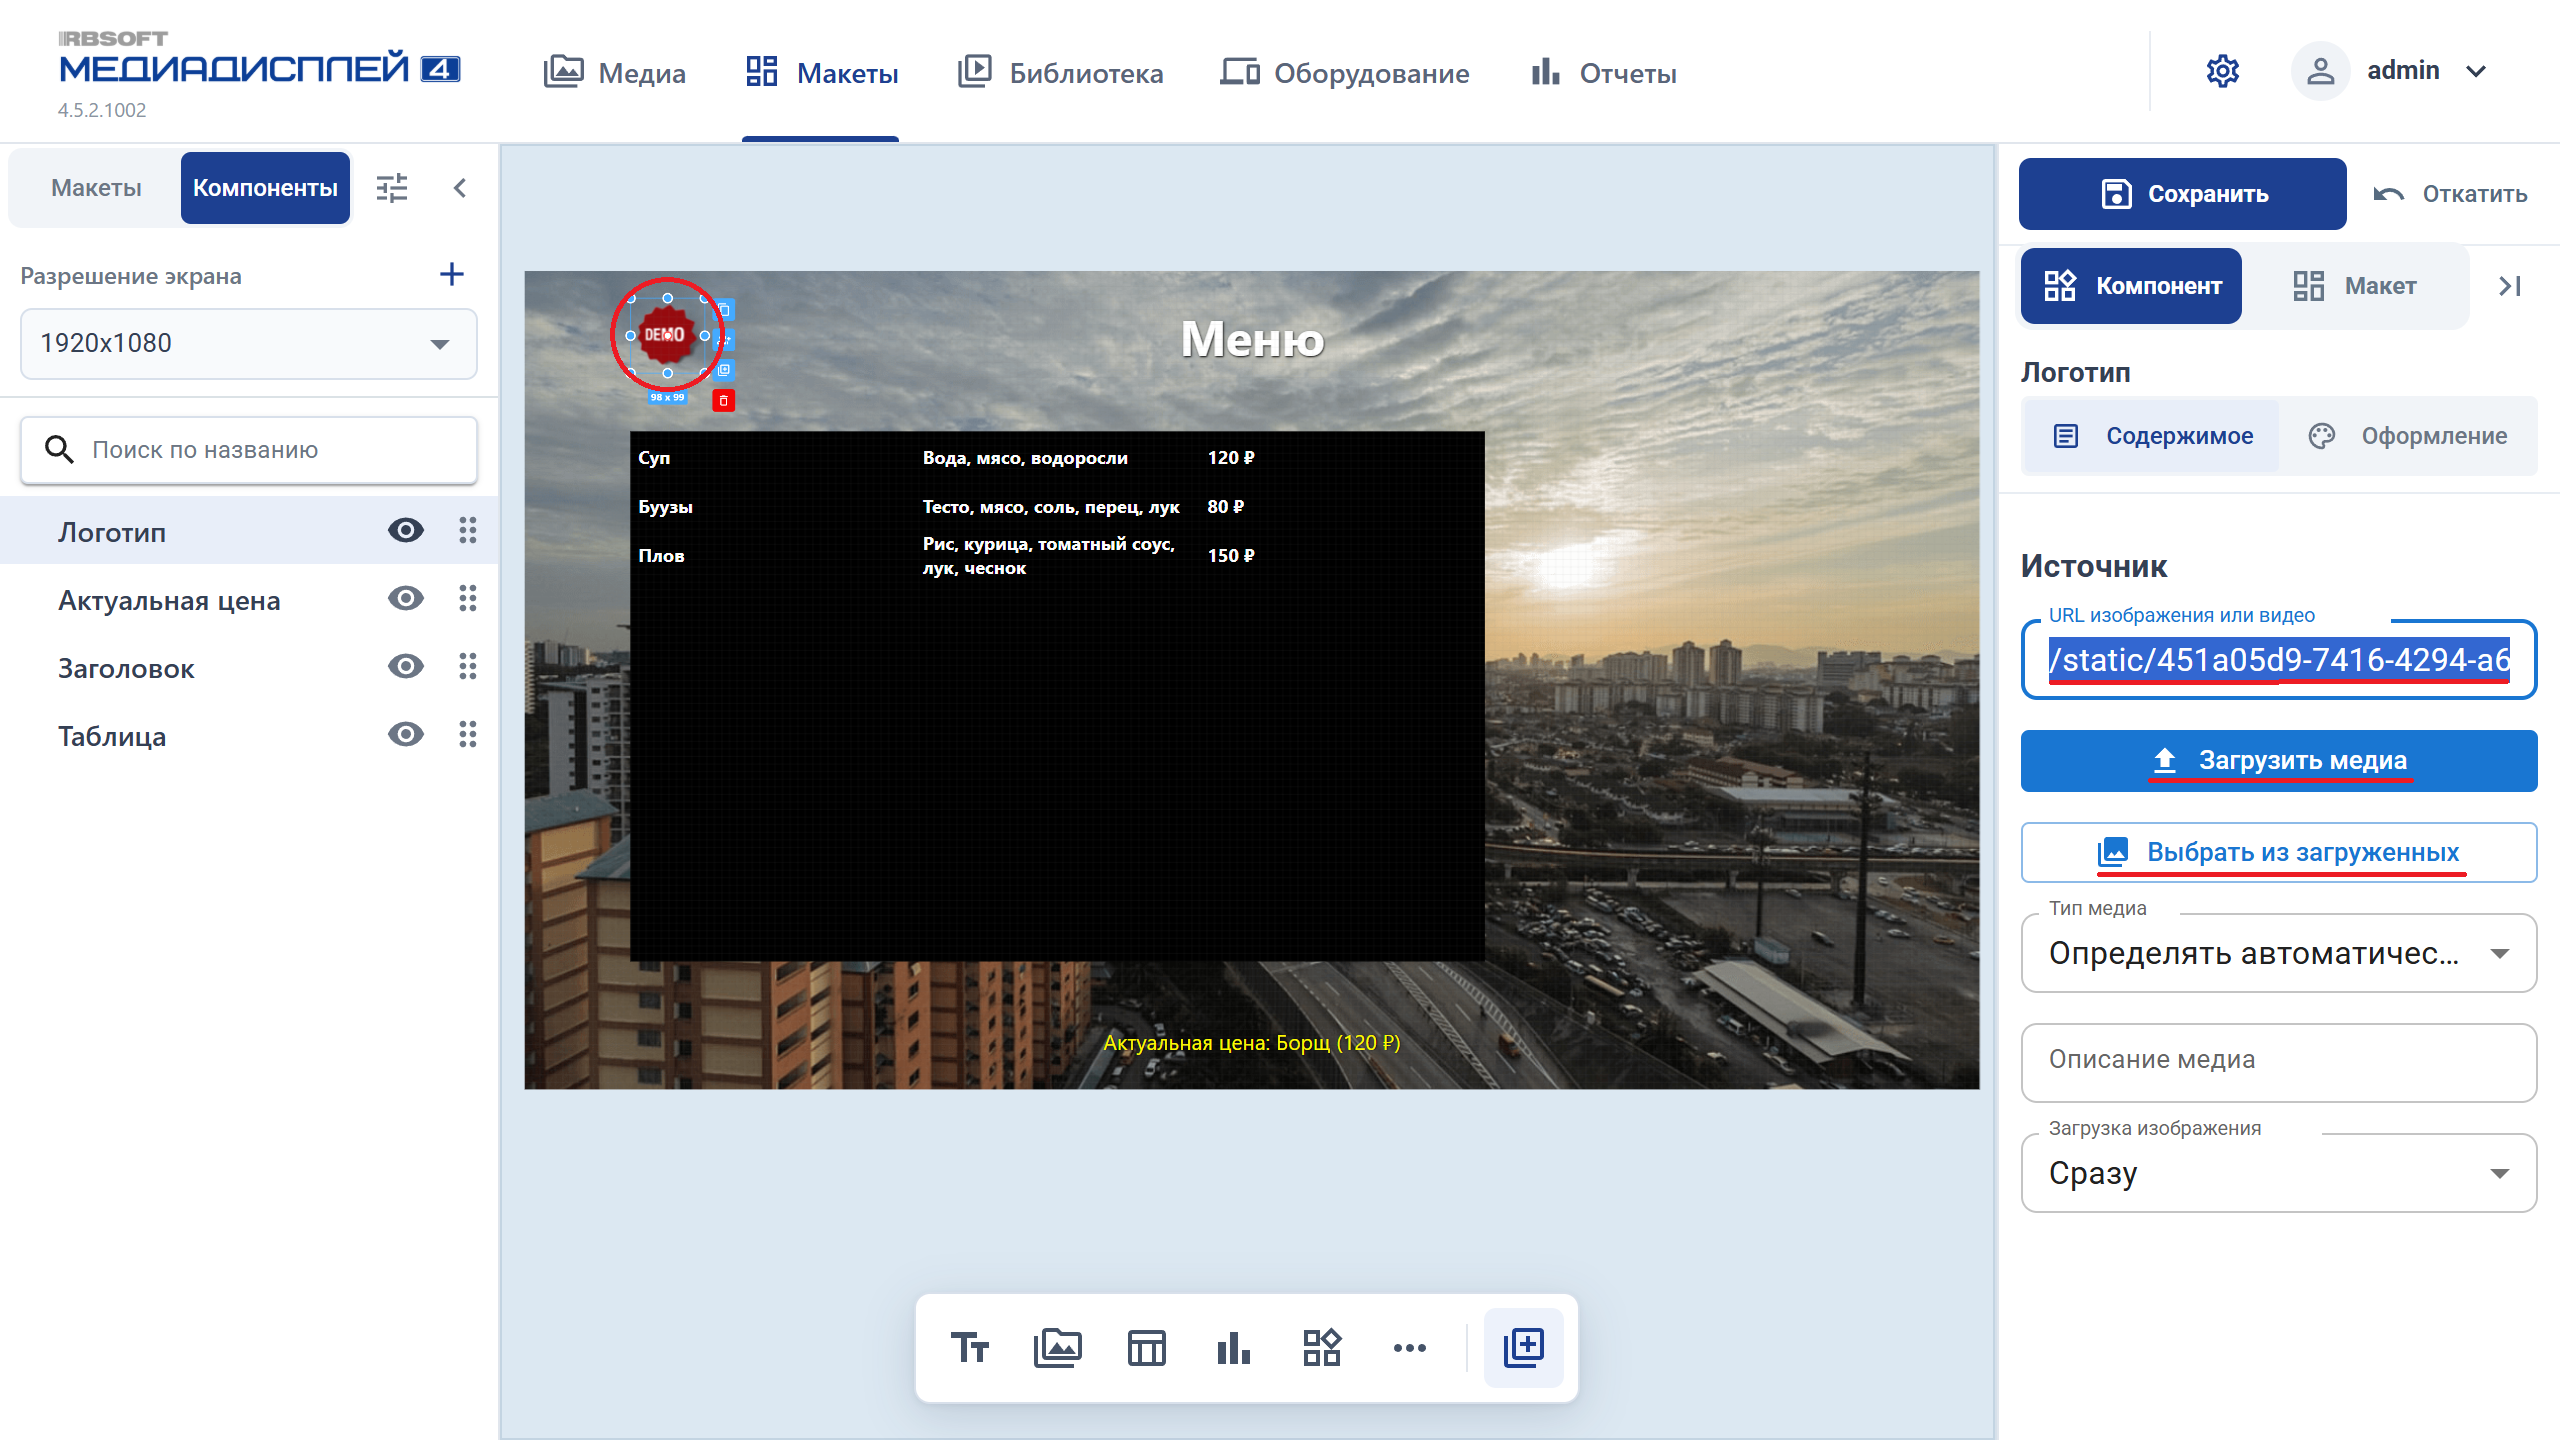Hide the Таблица component
The image size is (2560, 1440).
pyautogui.click(x=406, y=734)
